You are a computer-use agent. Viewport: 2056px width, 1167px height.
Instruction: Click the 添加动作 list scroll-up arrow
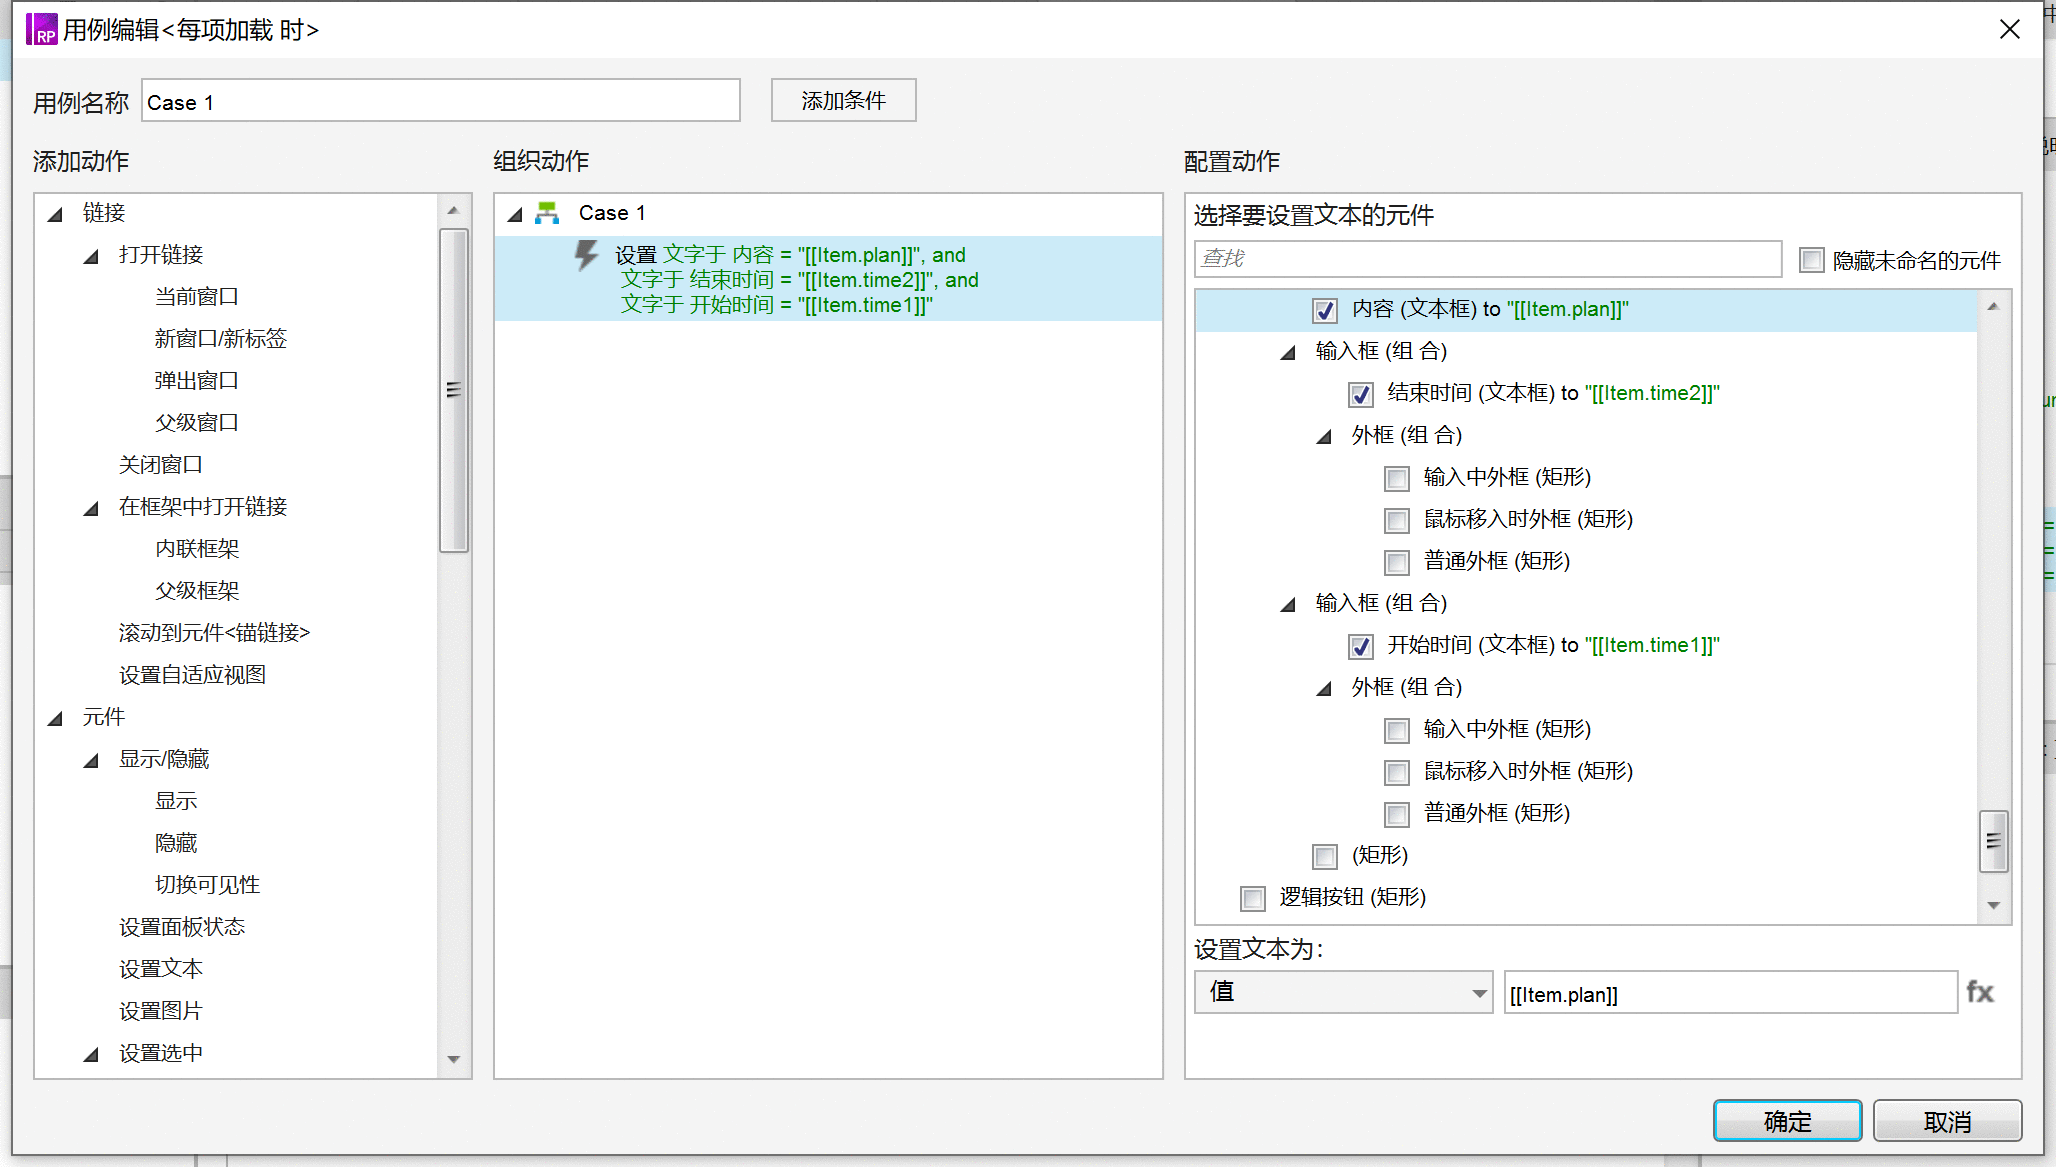pyautogui.click(x=454, y=210)
